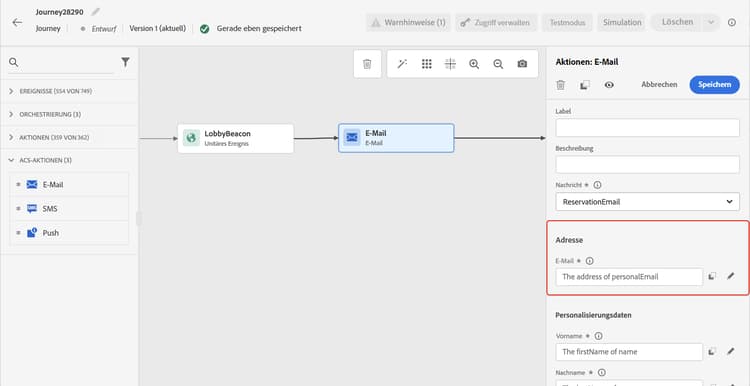
Task: Toggle the dotted grid display icon
Action: (427, 64)
